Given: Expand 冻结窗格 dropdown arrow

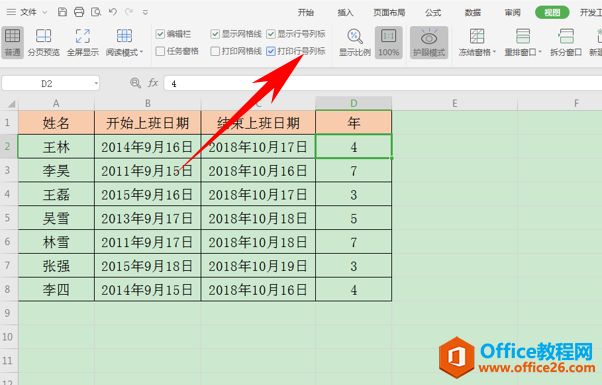Looking at the screenshot, I should pos(494,52).
